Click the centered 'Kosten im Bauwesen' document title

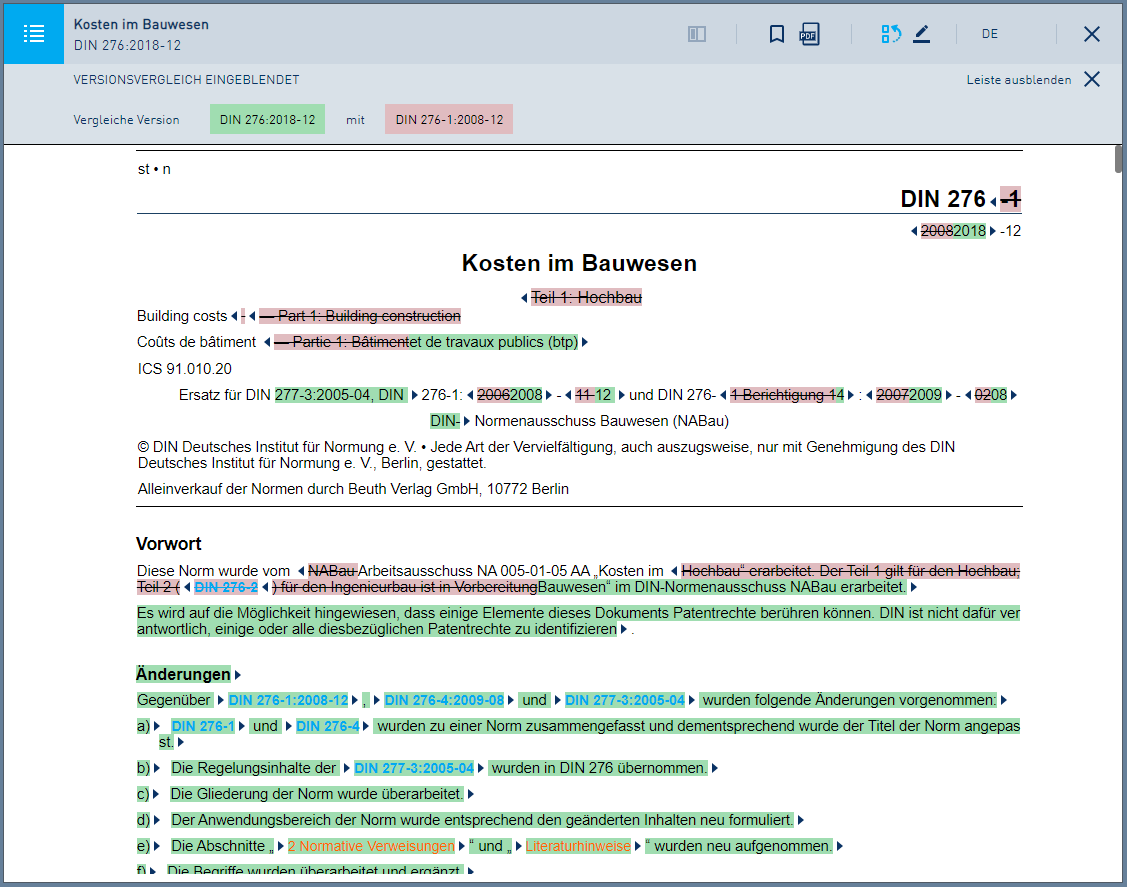click(579, 263)
